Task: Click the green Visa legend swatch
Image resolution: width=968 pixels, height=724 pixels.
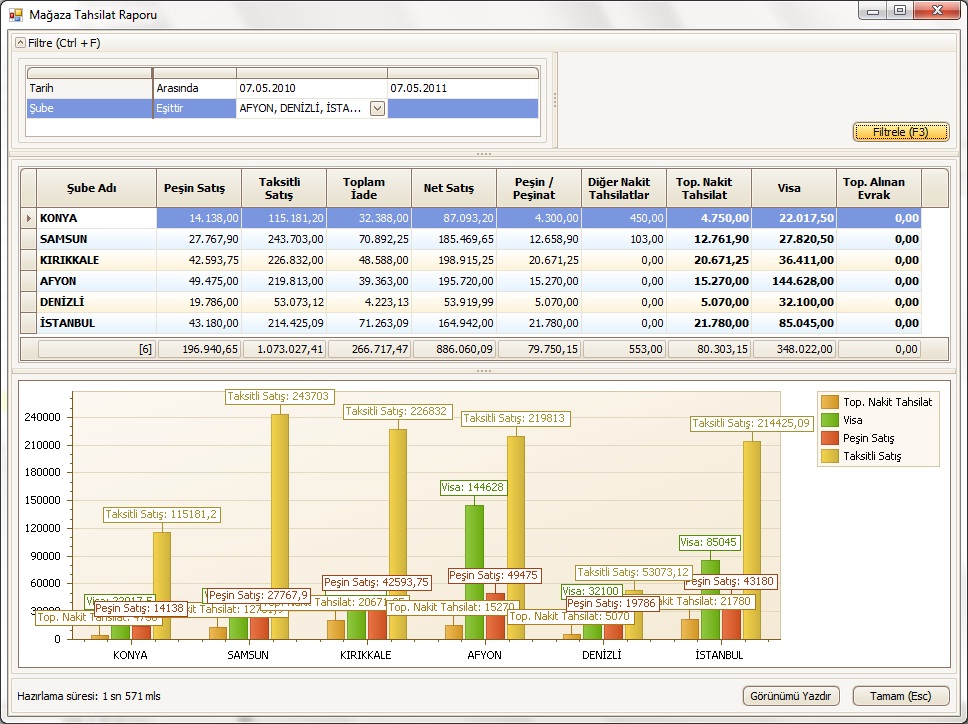Action: (829, 420)
